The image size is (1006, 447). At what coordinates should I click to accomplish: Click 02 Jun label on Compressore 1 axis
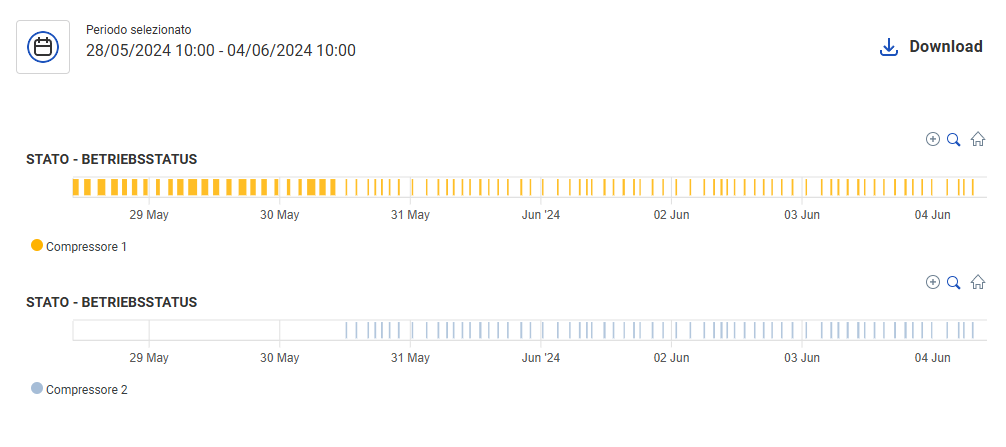[671, 215]
